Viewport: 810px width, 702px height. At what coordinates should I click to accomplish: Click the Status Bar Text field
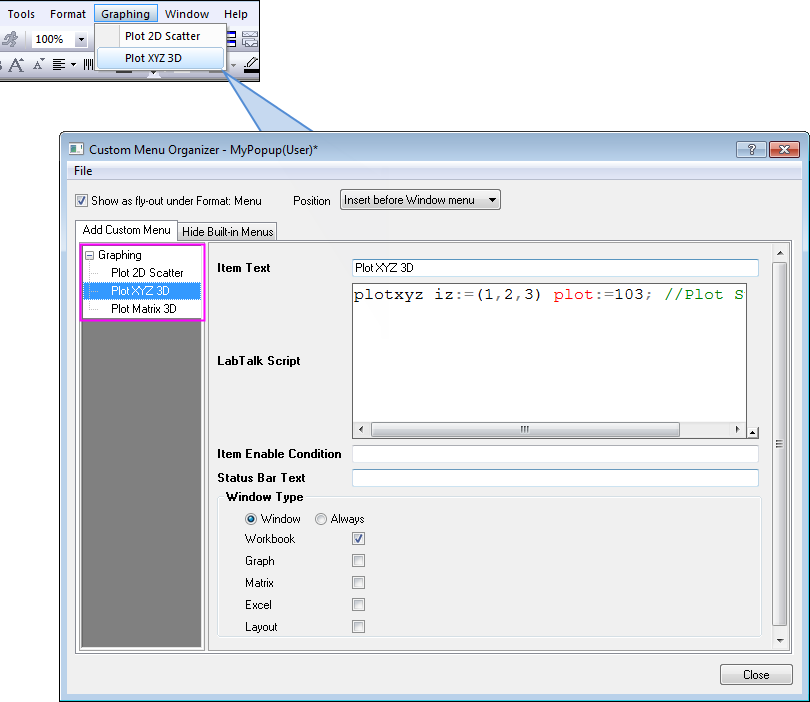tap(555, 478)
